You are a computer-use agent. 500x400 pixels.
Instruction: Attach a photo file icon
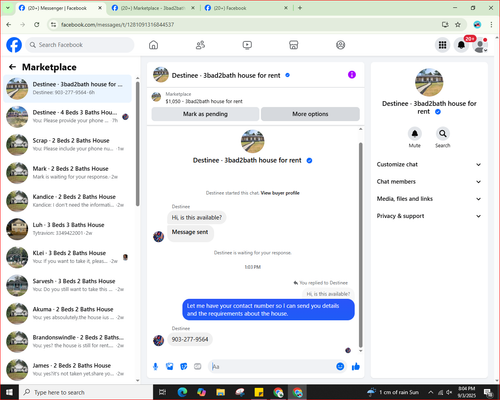170,367
